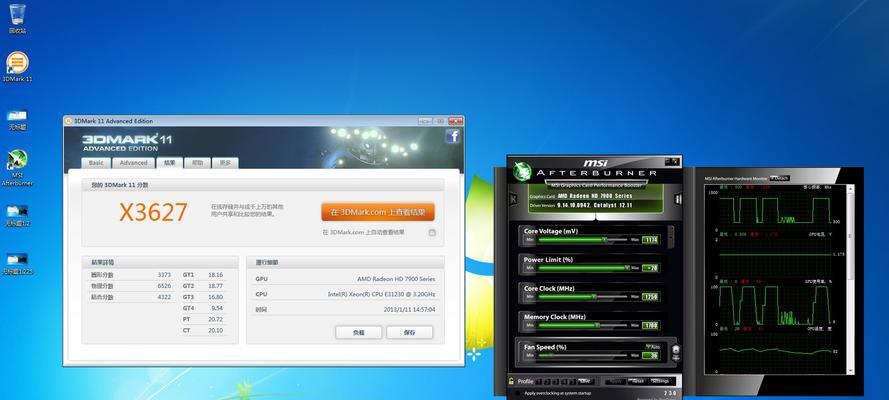This screenshot has height=400, width=889.
Task: Click the profile lock icon in Afterburner
Action: tap(511, 381)
